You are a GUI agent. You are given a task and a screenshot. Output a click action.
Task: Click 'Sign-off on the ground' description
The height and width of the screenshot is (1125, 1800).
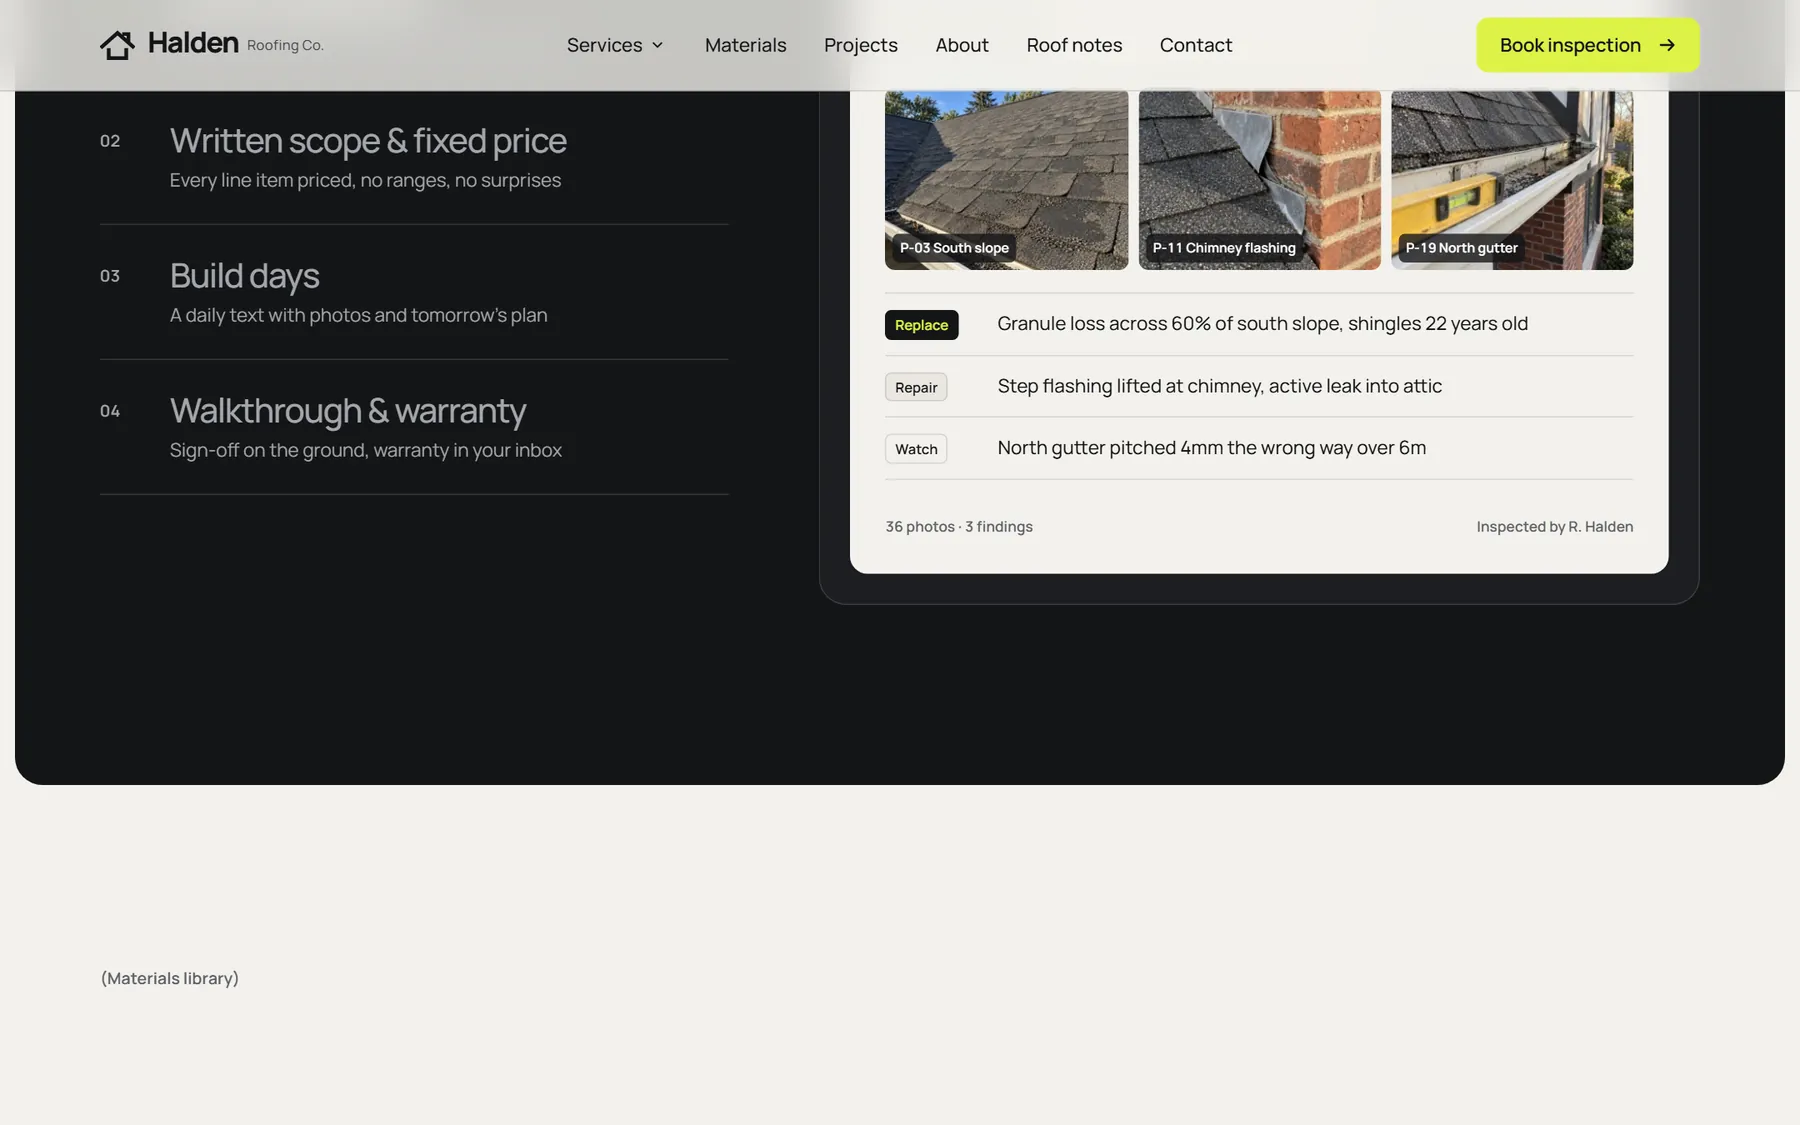click(x=365, y=450)
